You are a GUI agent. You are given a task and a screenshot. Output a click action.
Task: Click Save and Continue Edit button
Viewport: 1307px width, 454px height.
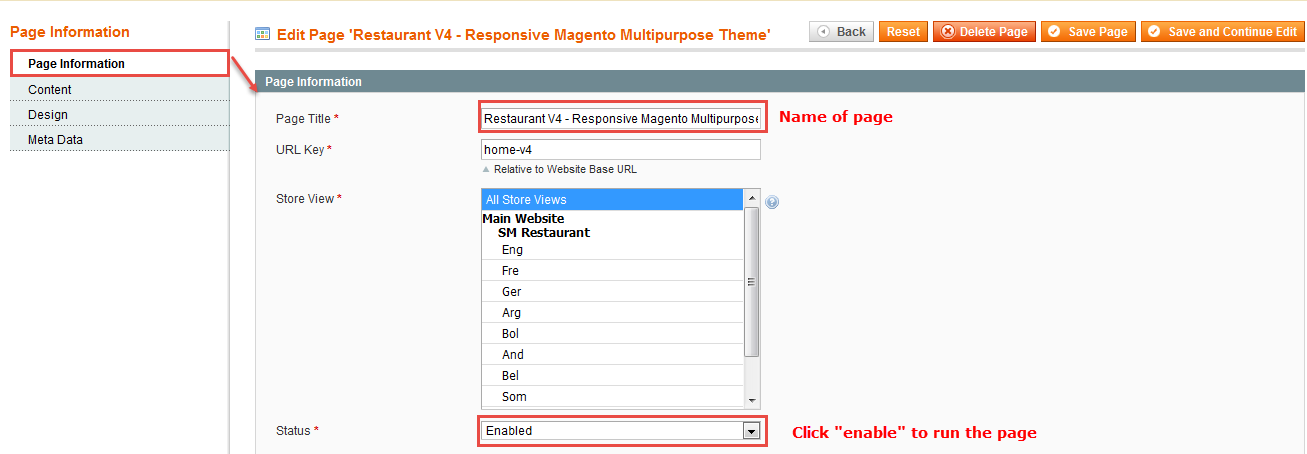coord(1223,32)
